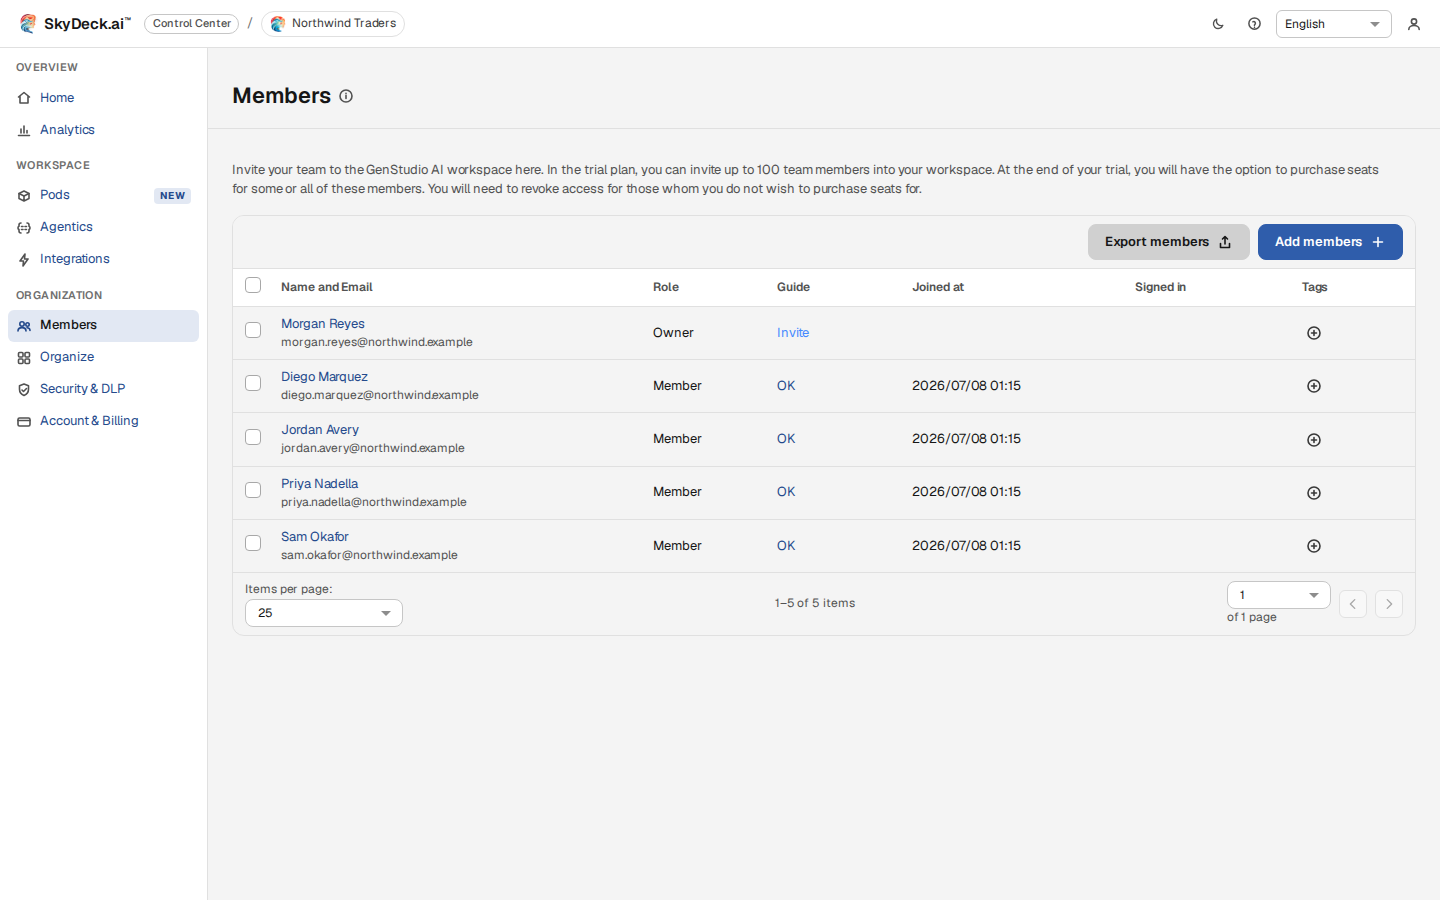Click OK guide link for Priya Nadella

[x=786, y=492]
